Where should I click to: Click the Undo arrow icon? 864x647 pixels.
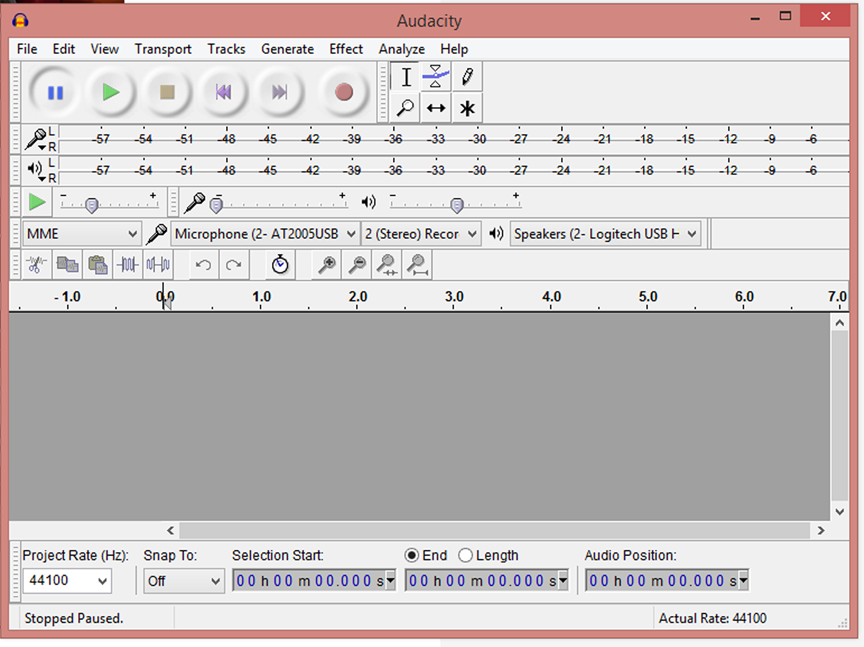(203, 265)
